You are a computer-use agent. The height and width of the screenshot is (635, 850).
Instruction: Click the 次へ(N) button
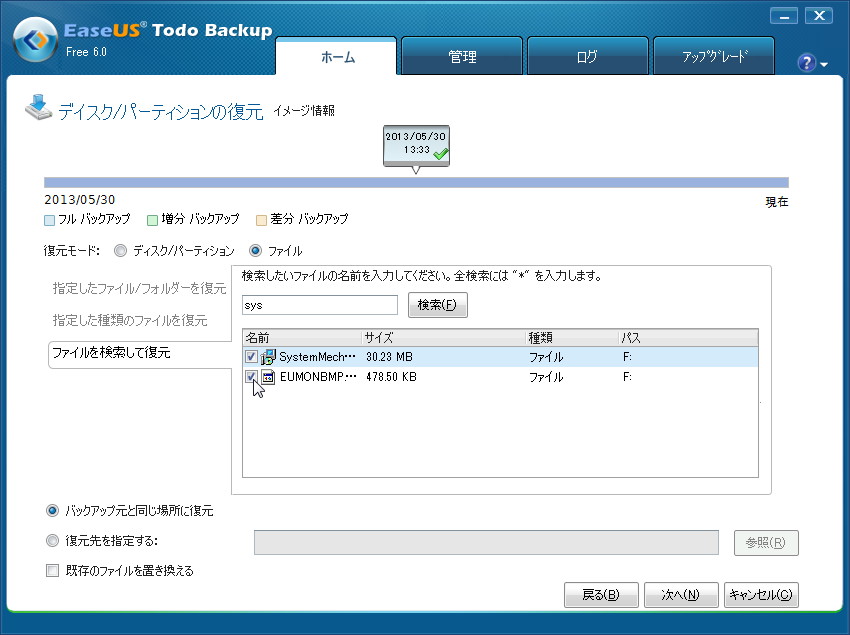click(681, 595)
